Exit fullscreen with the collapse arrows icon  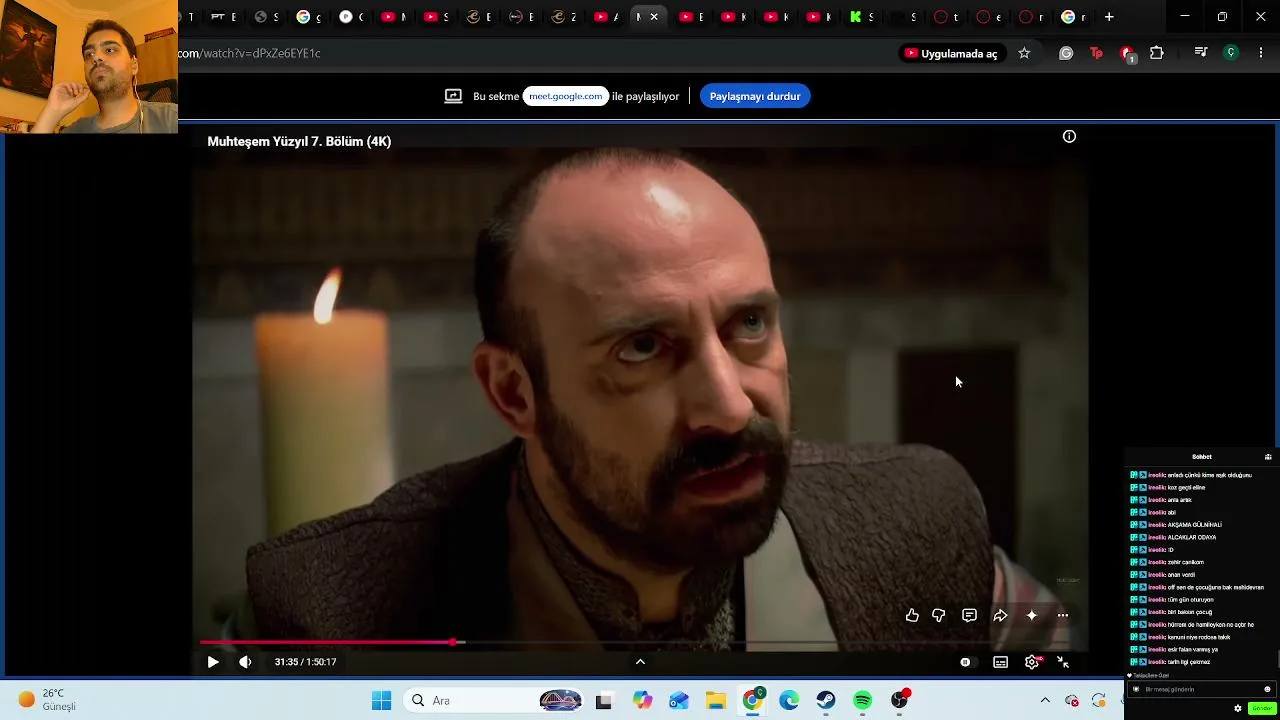pyautogui.click(x=1063, y=662)
